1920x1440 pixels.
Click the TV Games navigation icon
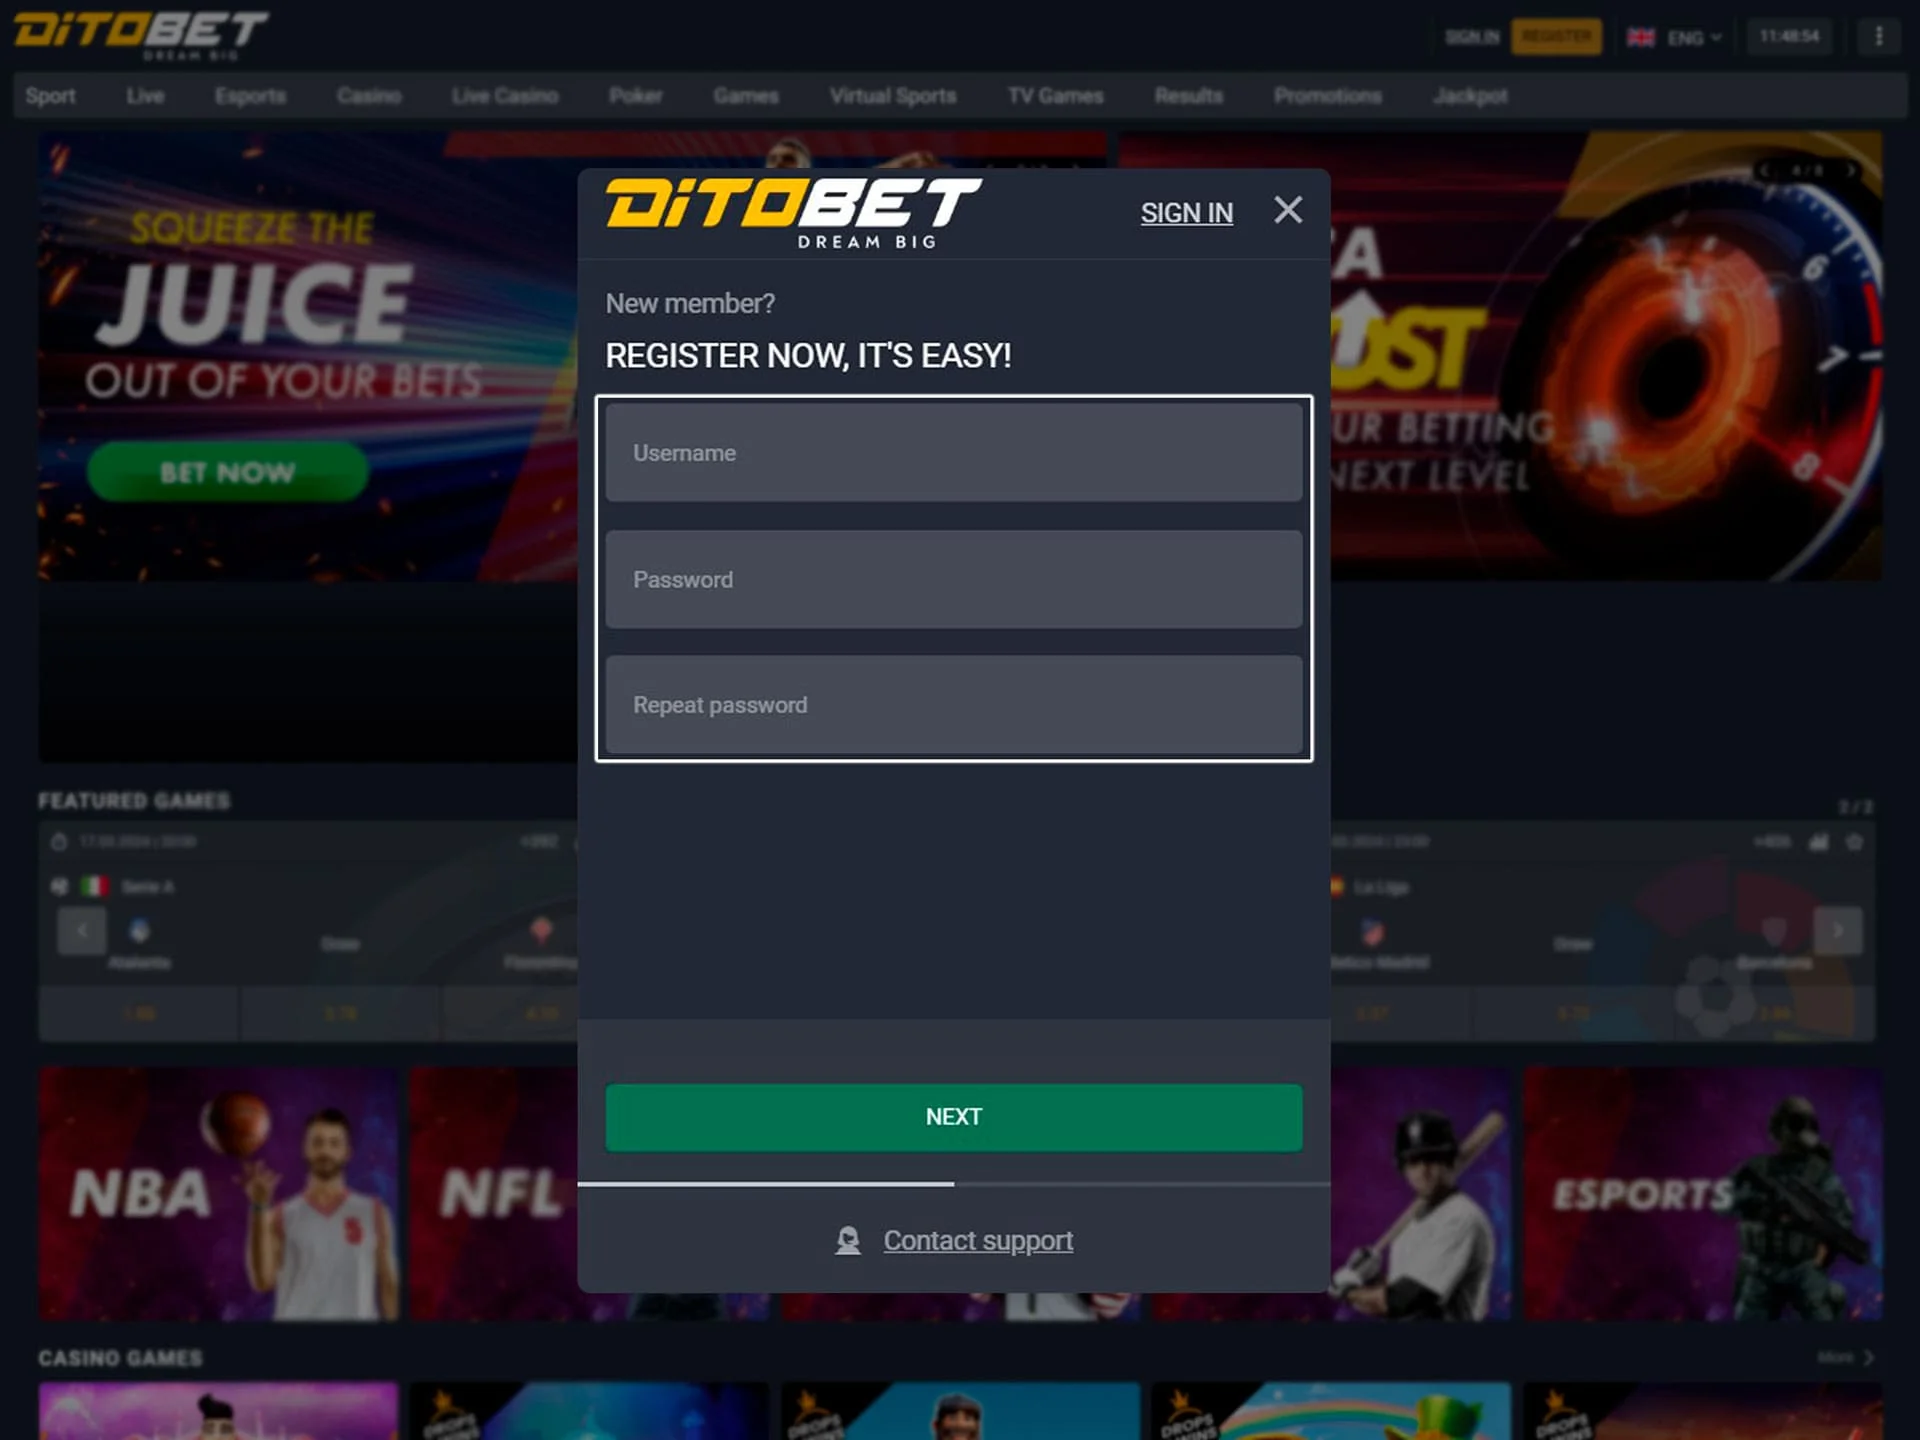pos(1054,95)
